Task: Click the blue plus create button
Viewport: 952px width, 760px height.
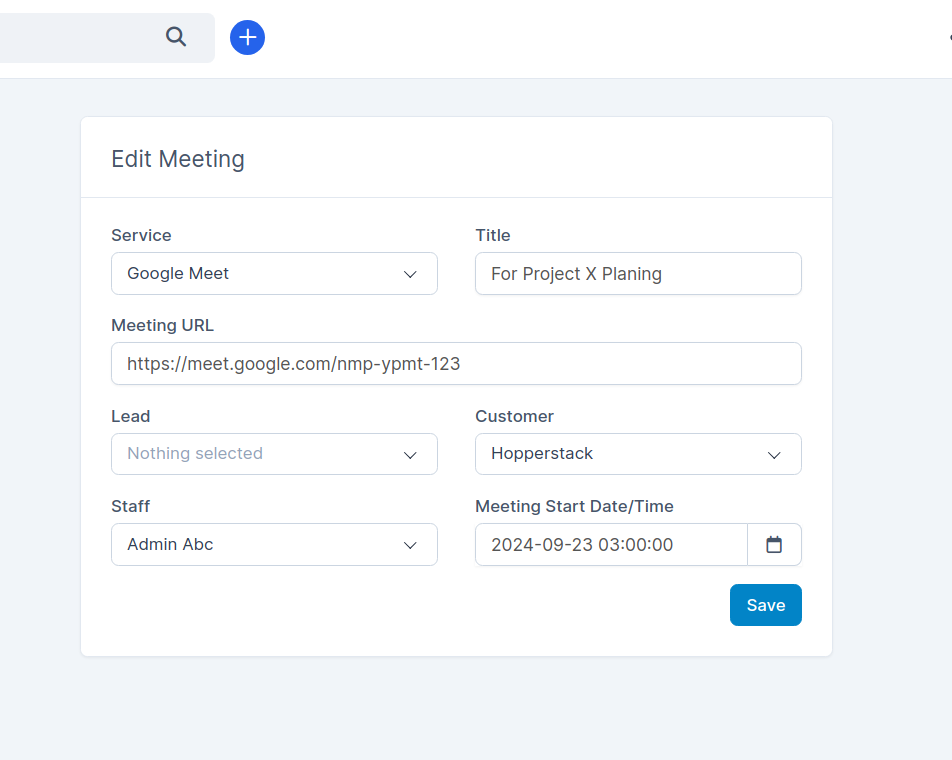Action: 247,37
